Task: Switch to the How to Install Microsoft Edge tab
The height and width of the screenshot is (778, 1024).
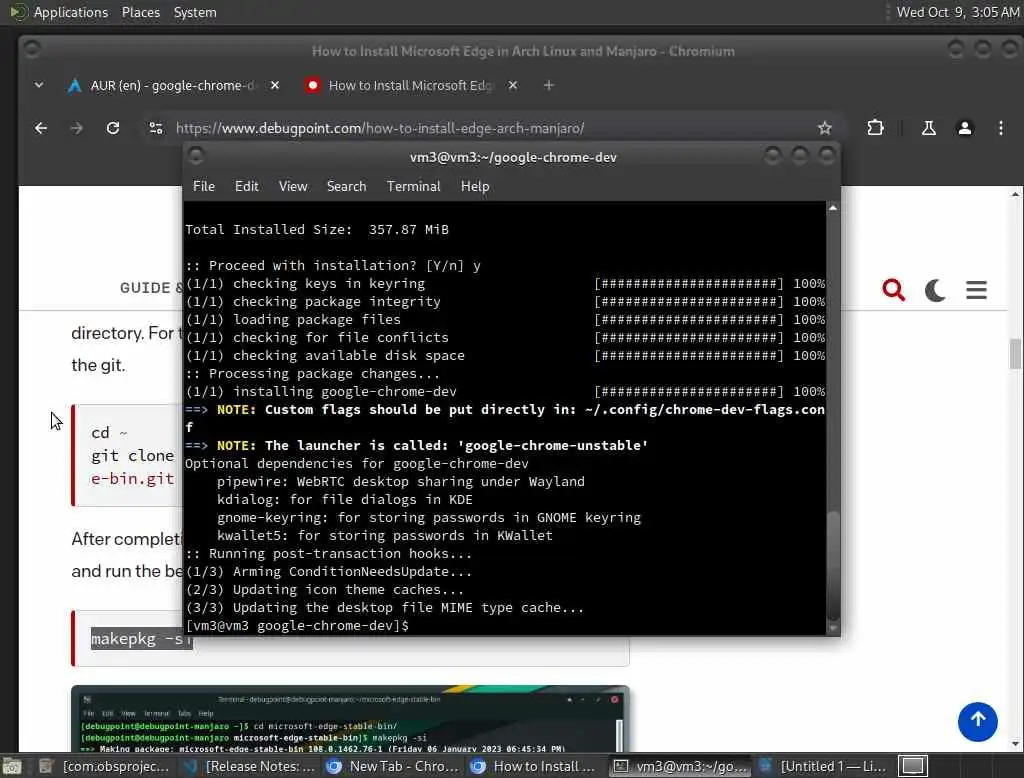Action: pos(411,86)
